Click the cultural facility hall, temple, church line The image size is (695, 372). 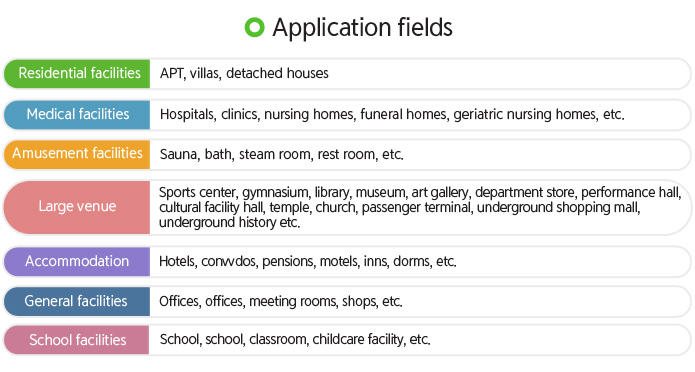coord(399,208)
